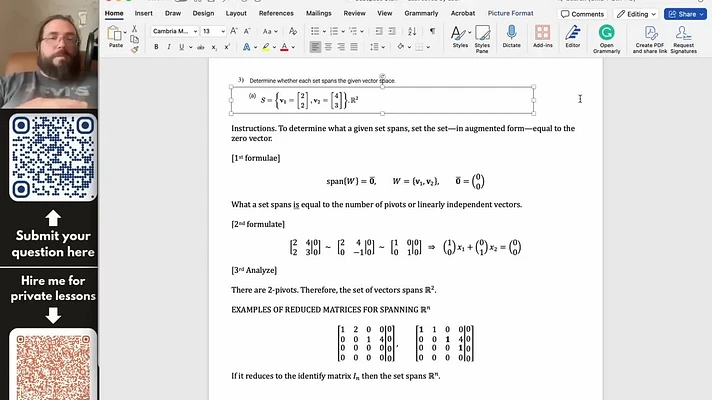Apply superscript formatting
Viewport: 712px width, 400px height.
tap(227, 47)
